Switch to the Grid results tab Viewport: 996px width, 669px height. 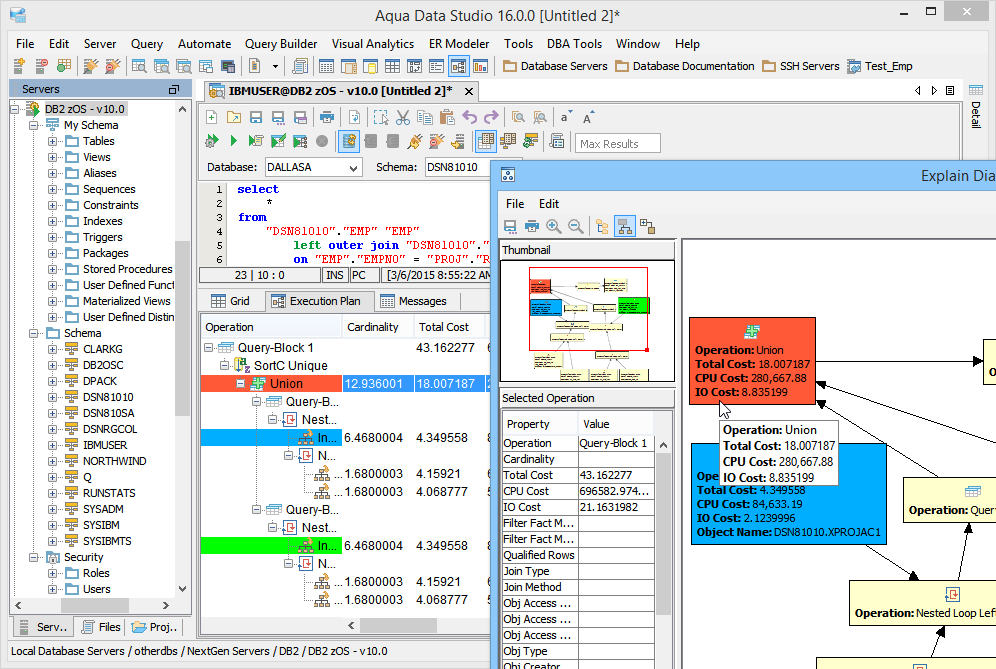[231, 301]
